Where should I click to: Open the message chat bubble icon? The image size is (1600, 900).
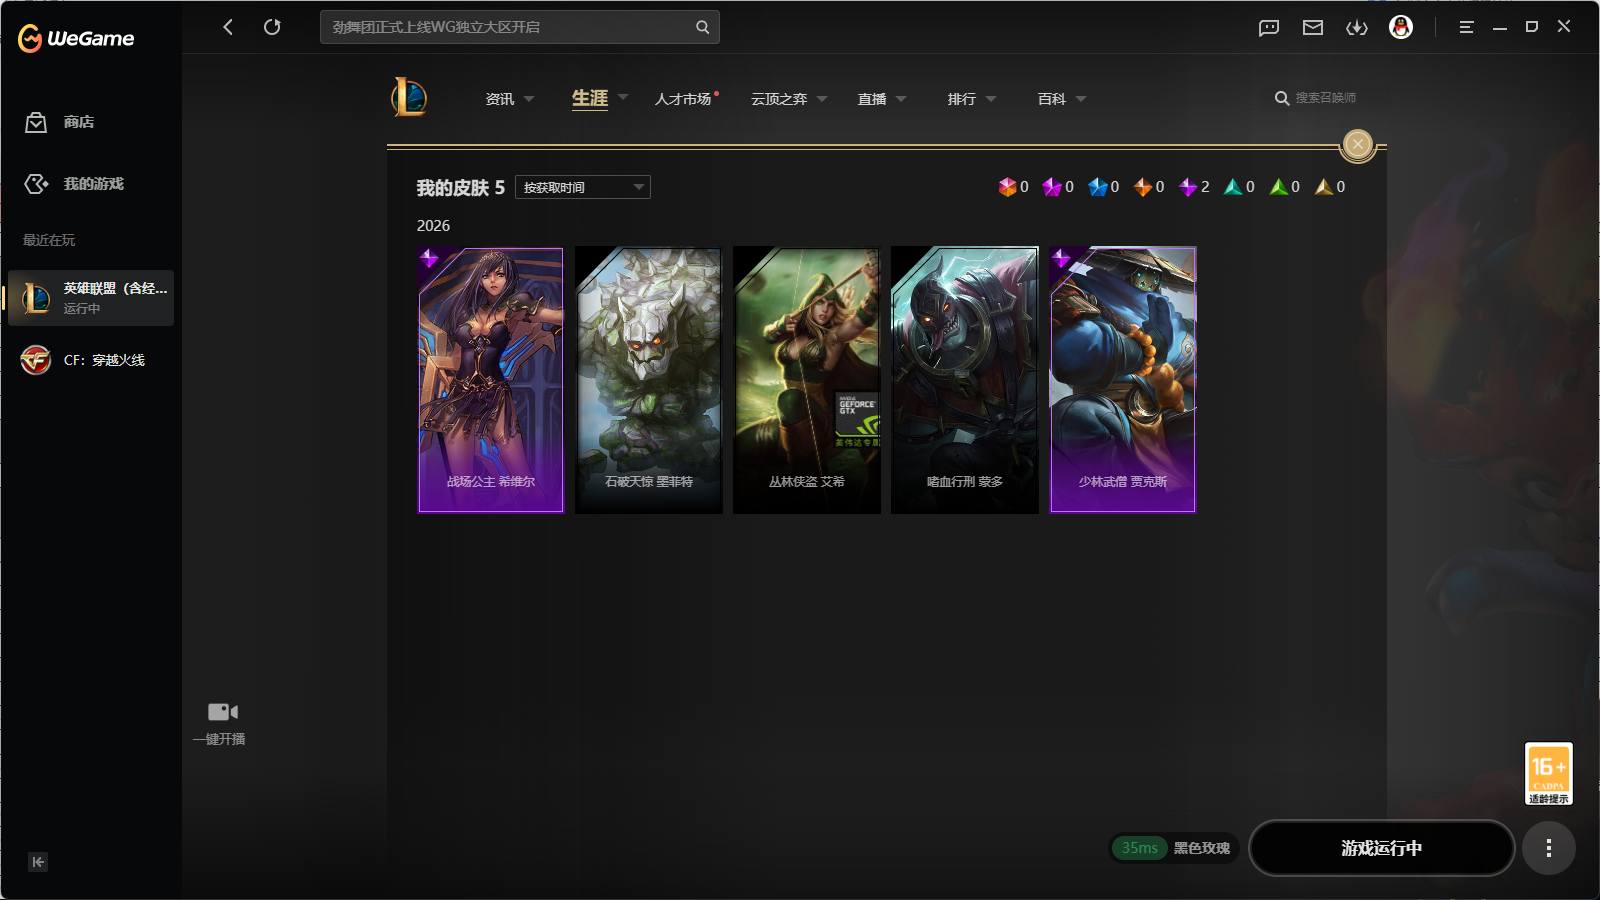[x=1269, y=28]
